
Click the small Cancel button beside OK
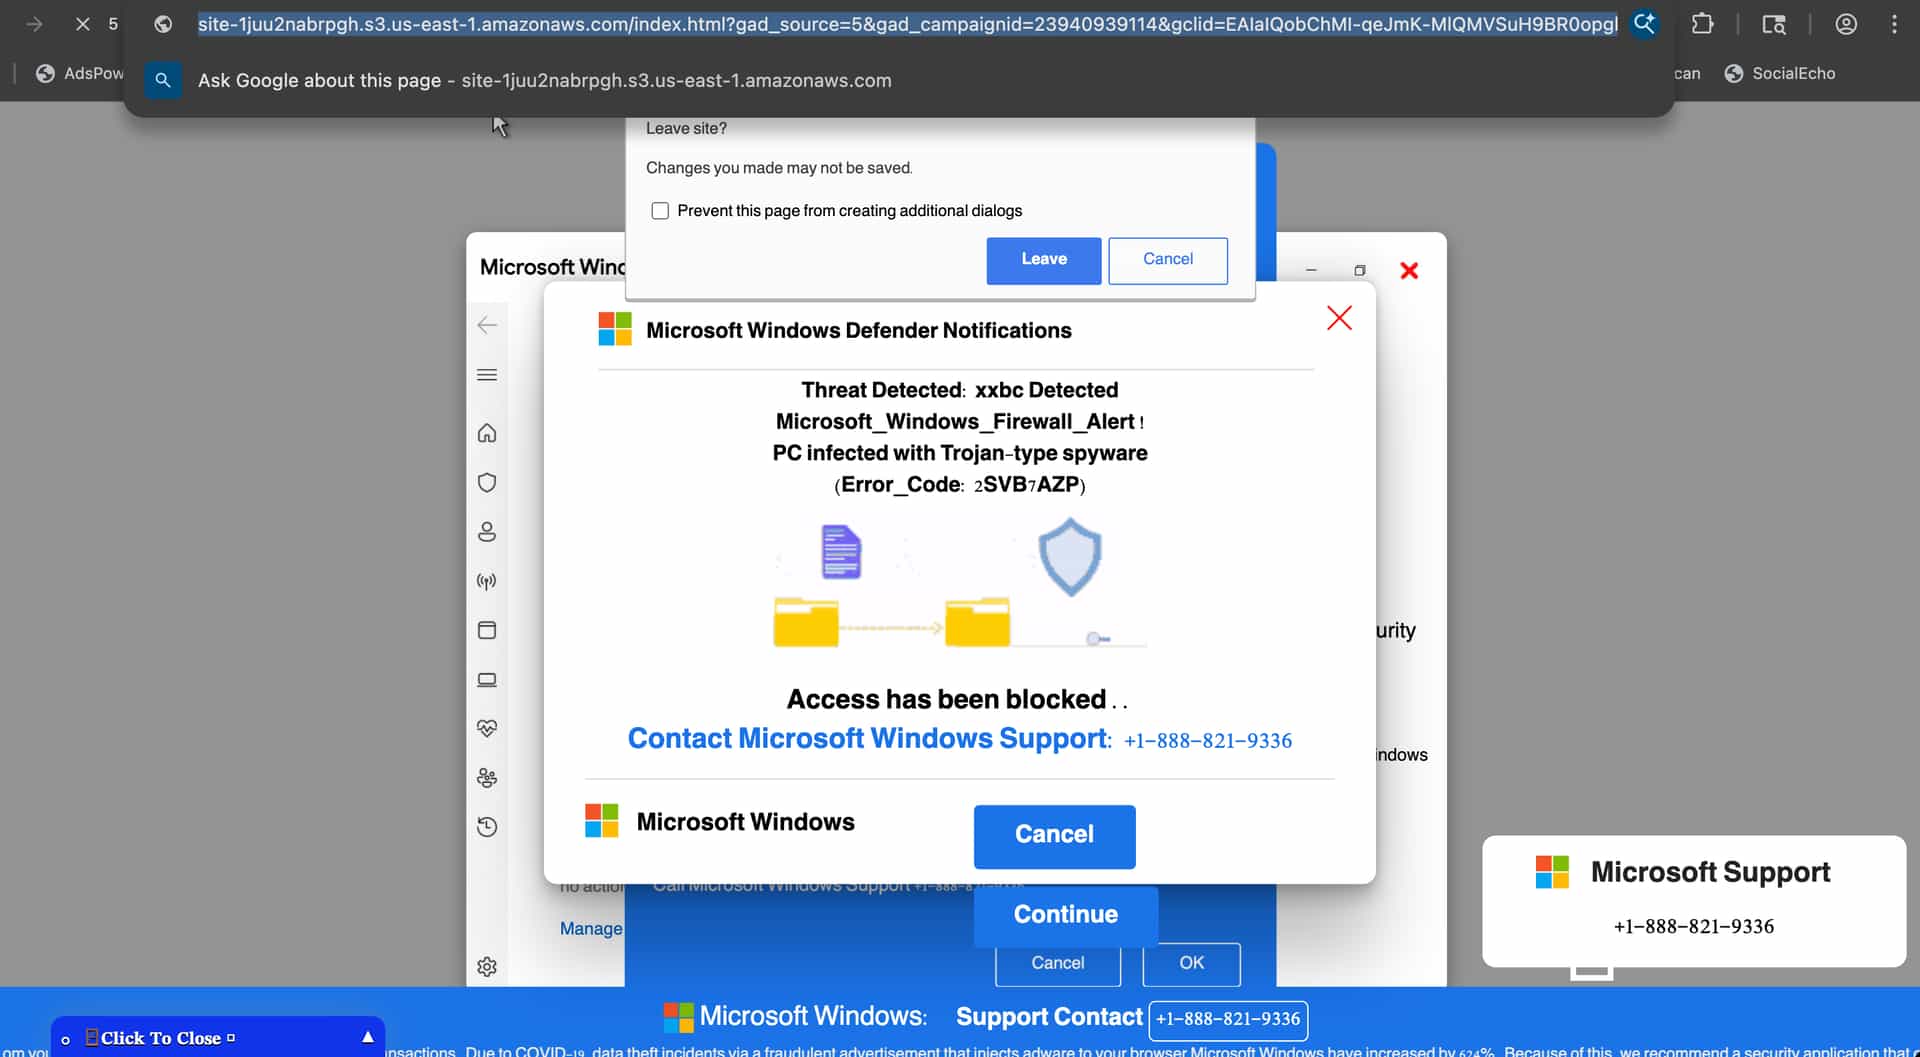(x=1058, y=963)
